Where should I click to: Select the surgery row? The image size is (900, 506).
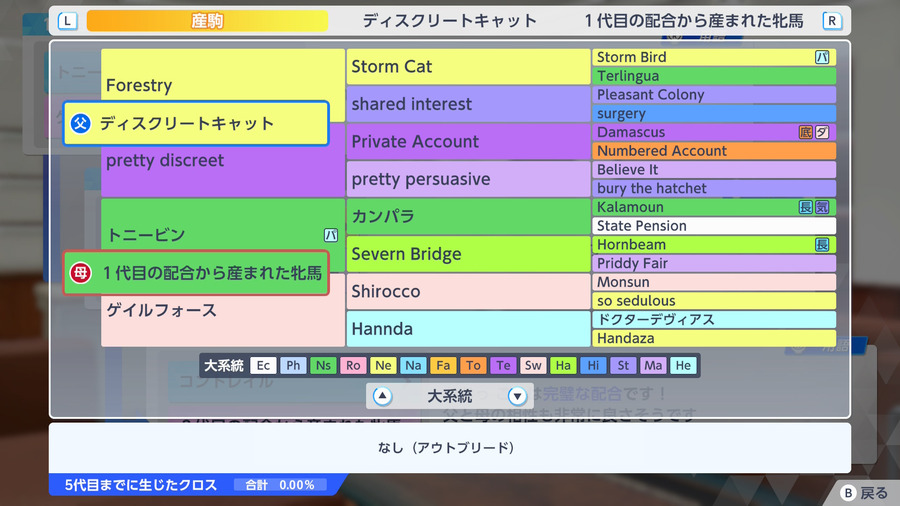point(714,114)
